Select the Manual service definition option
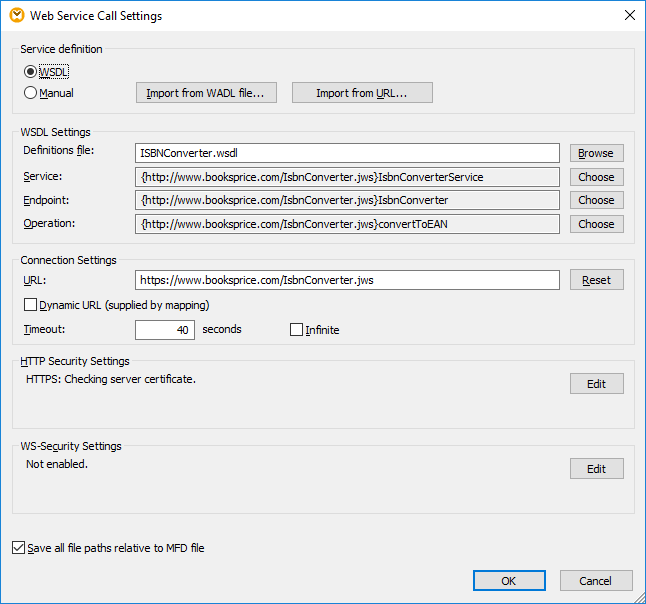 [31, 93]
